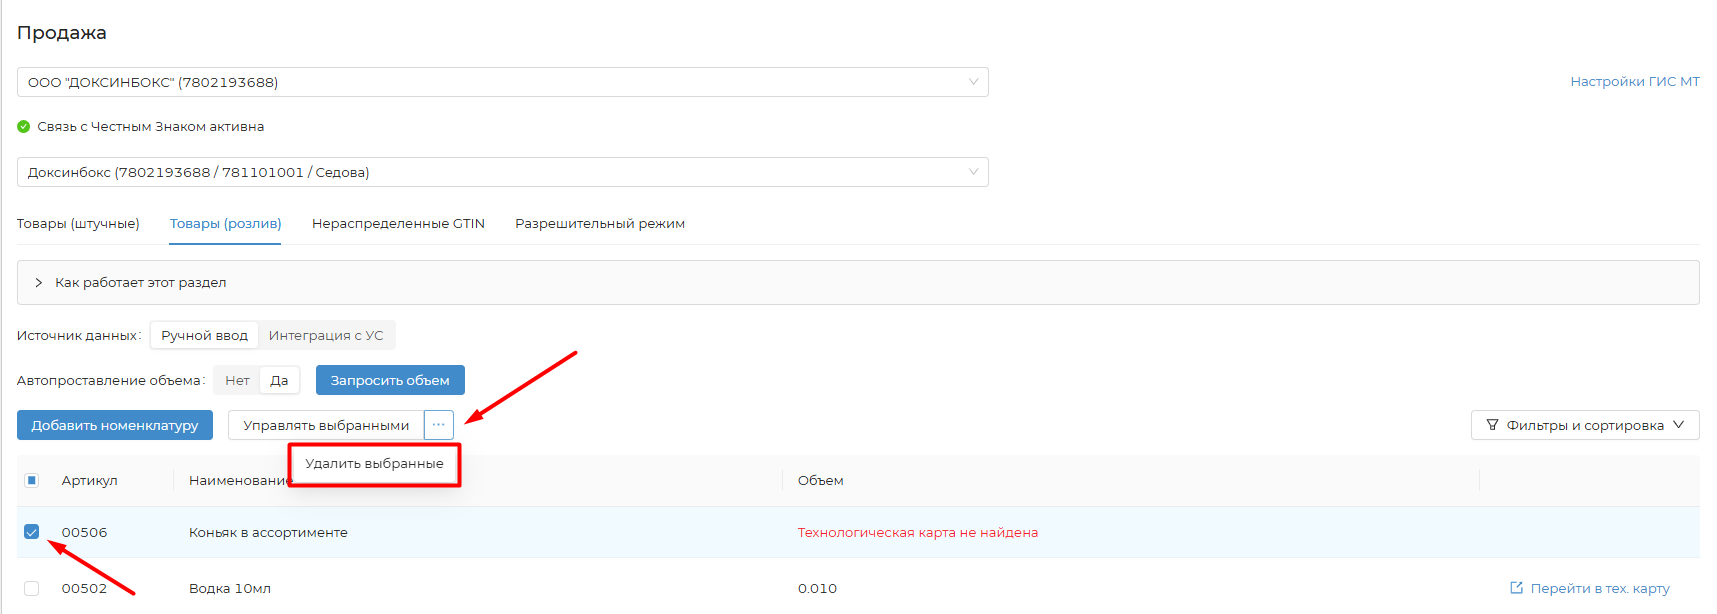Click the three-dots more actions button
The height and width of the screenshot is (614, 1717).
[438, 425]
